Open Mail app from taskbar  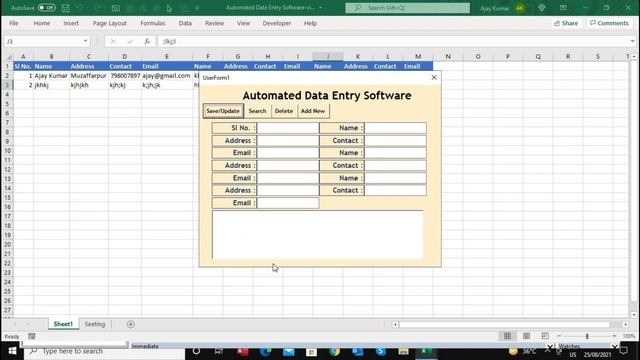click(x=289, y=351)
